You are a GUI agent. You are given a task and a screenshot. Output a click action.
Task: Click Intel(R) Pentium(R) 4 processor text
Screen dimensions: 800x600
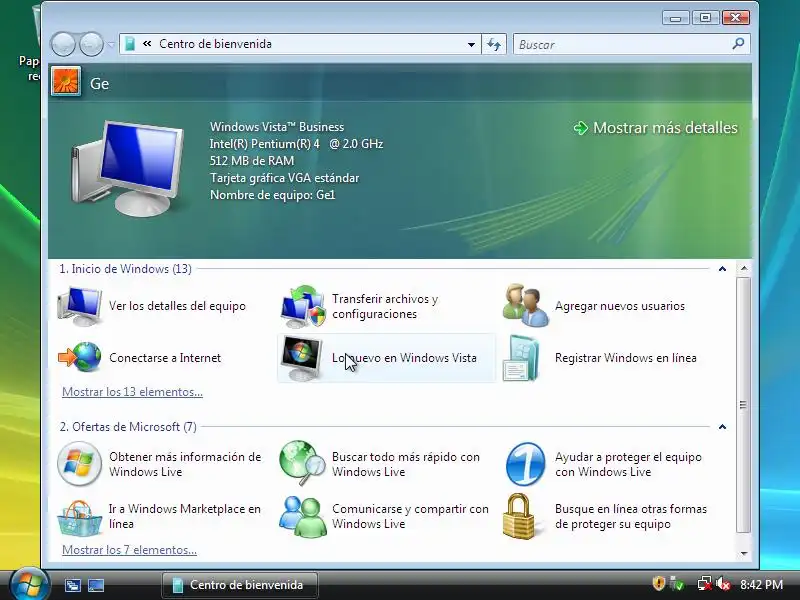coord(296,144)
